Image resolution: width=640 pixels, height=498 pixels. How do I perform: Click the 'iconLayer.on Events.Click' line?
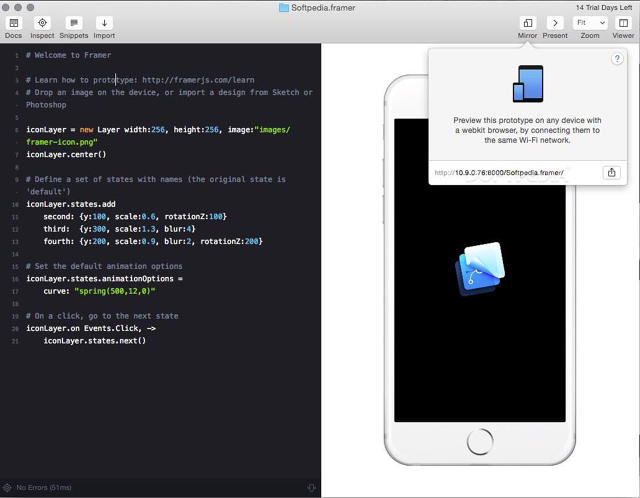coord(91,328)
